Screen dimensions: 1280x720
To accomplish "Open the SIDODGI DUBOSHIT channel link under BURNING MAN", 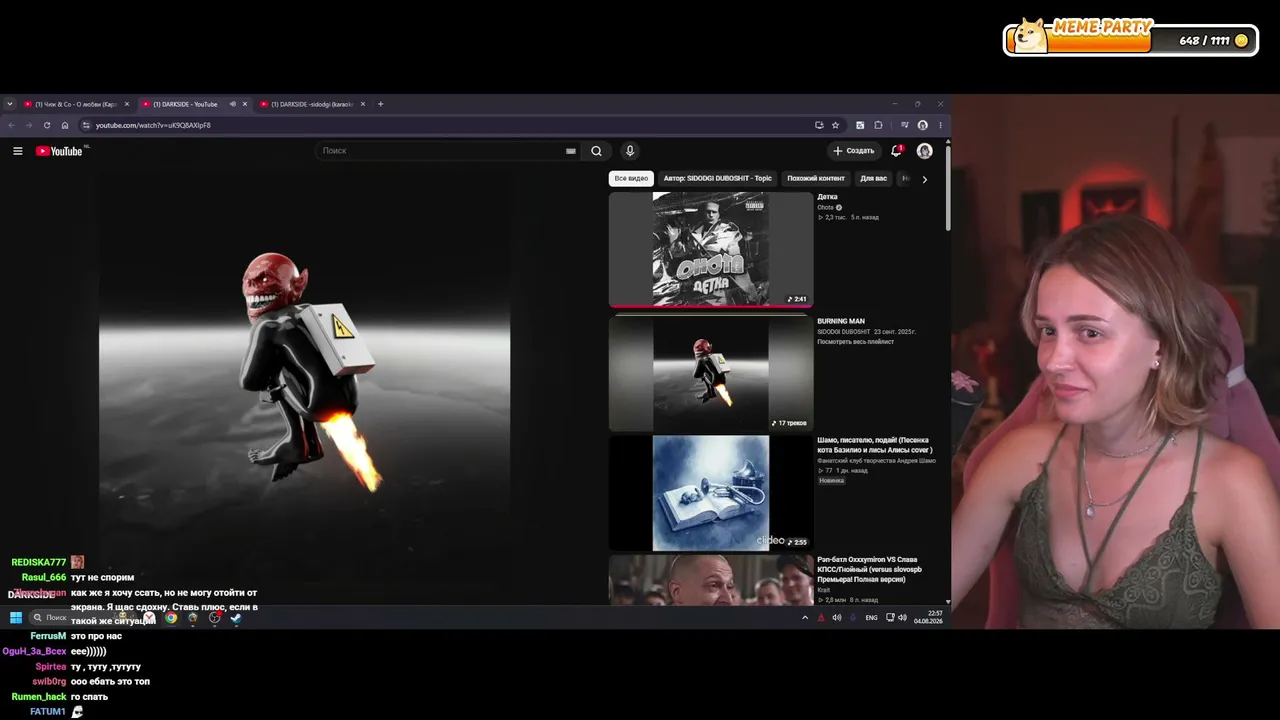I will [842, 332].
